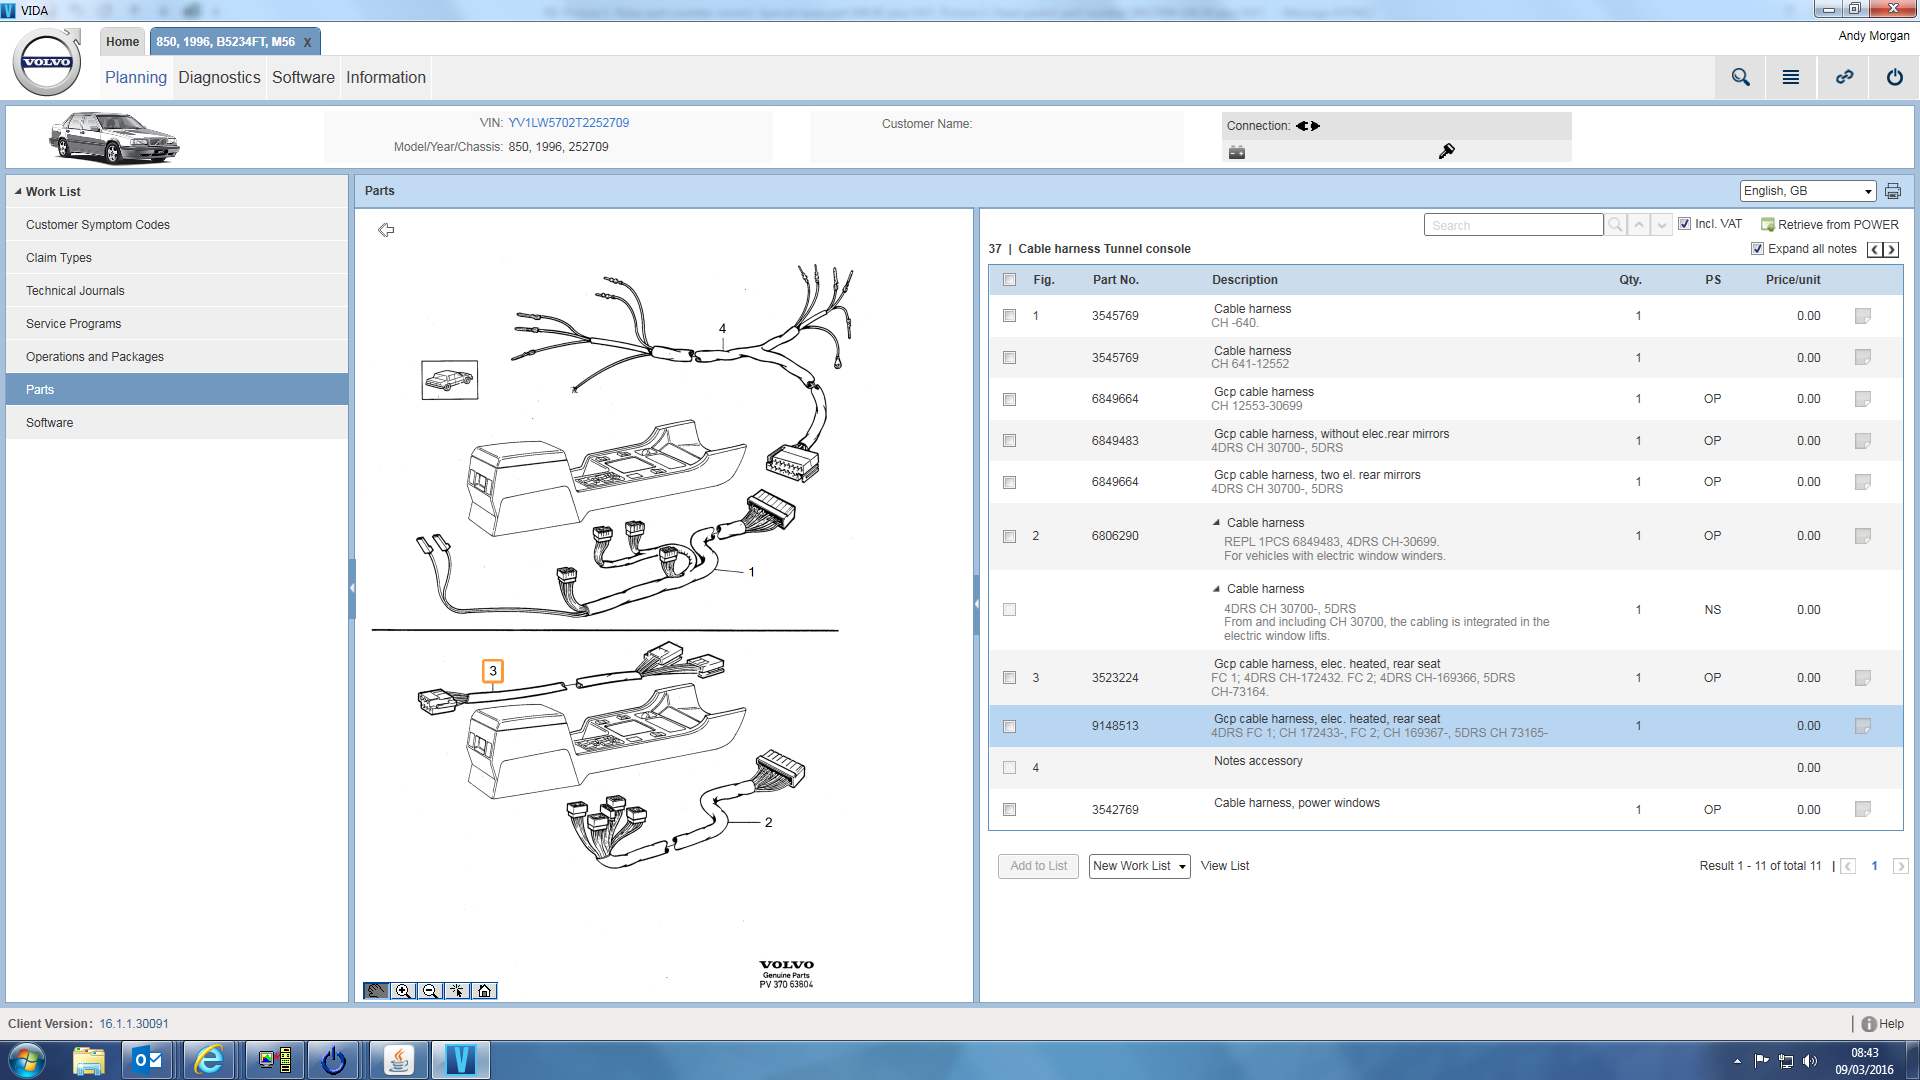Screen dimensions: 1920x1080
Task: Click the power/logout icon top right
Action: [1894, 76]
